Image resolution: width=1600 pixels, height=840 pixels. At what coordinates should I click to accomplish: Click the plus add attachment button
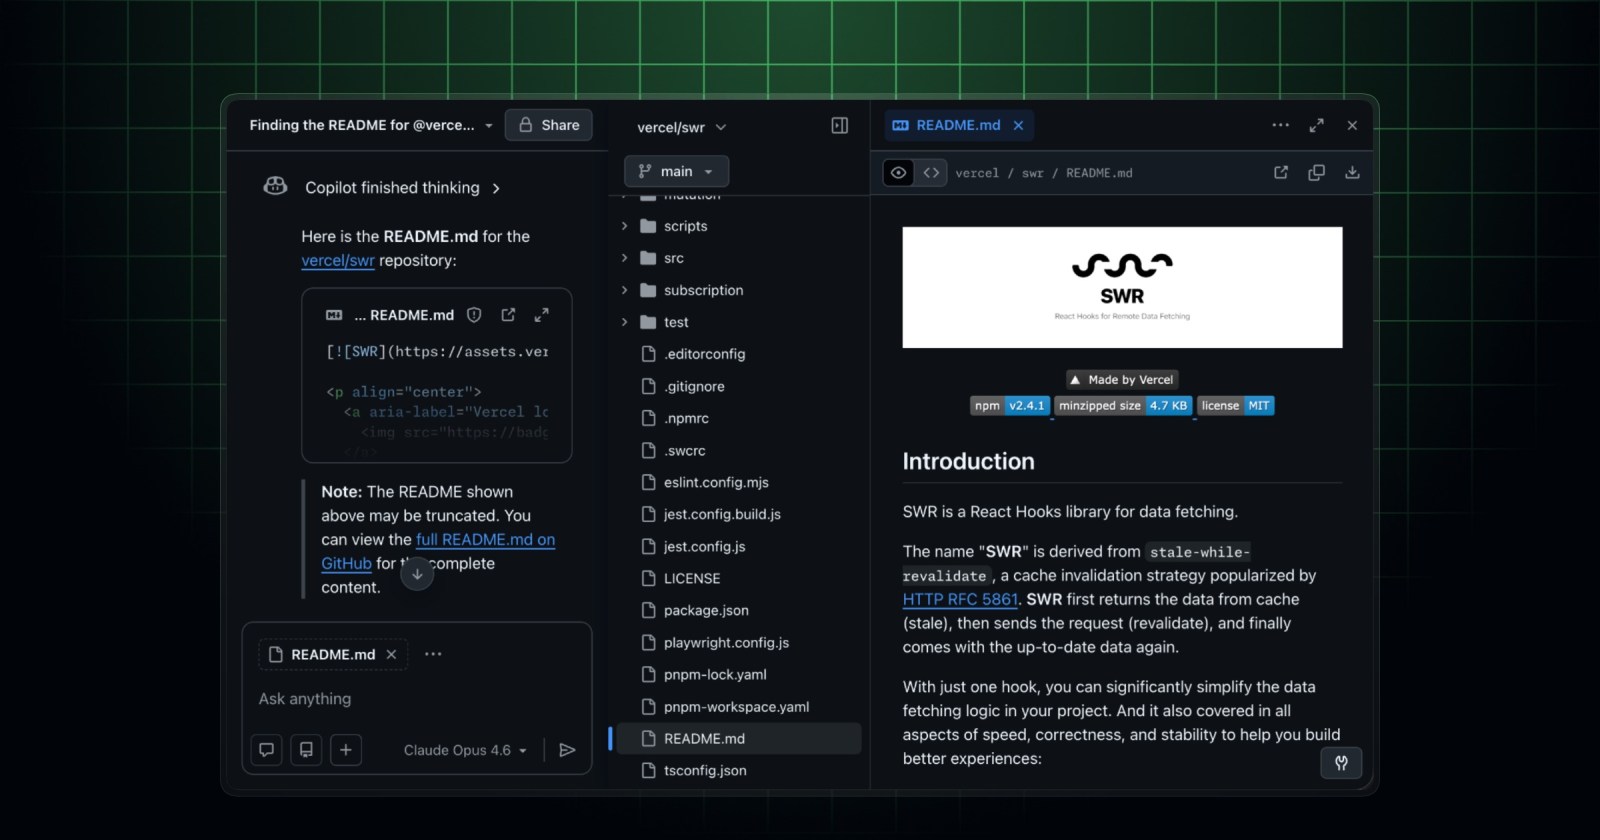[346, 750]
